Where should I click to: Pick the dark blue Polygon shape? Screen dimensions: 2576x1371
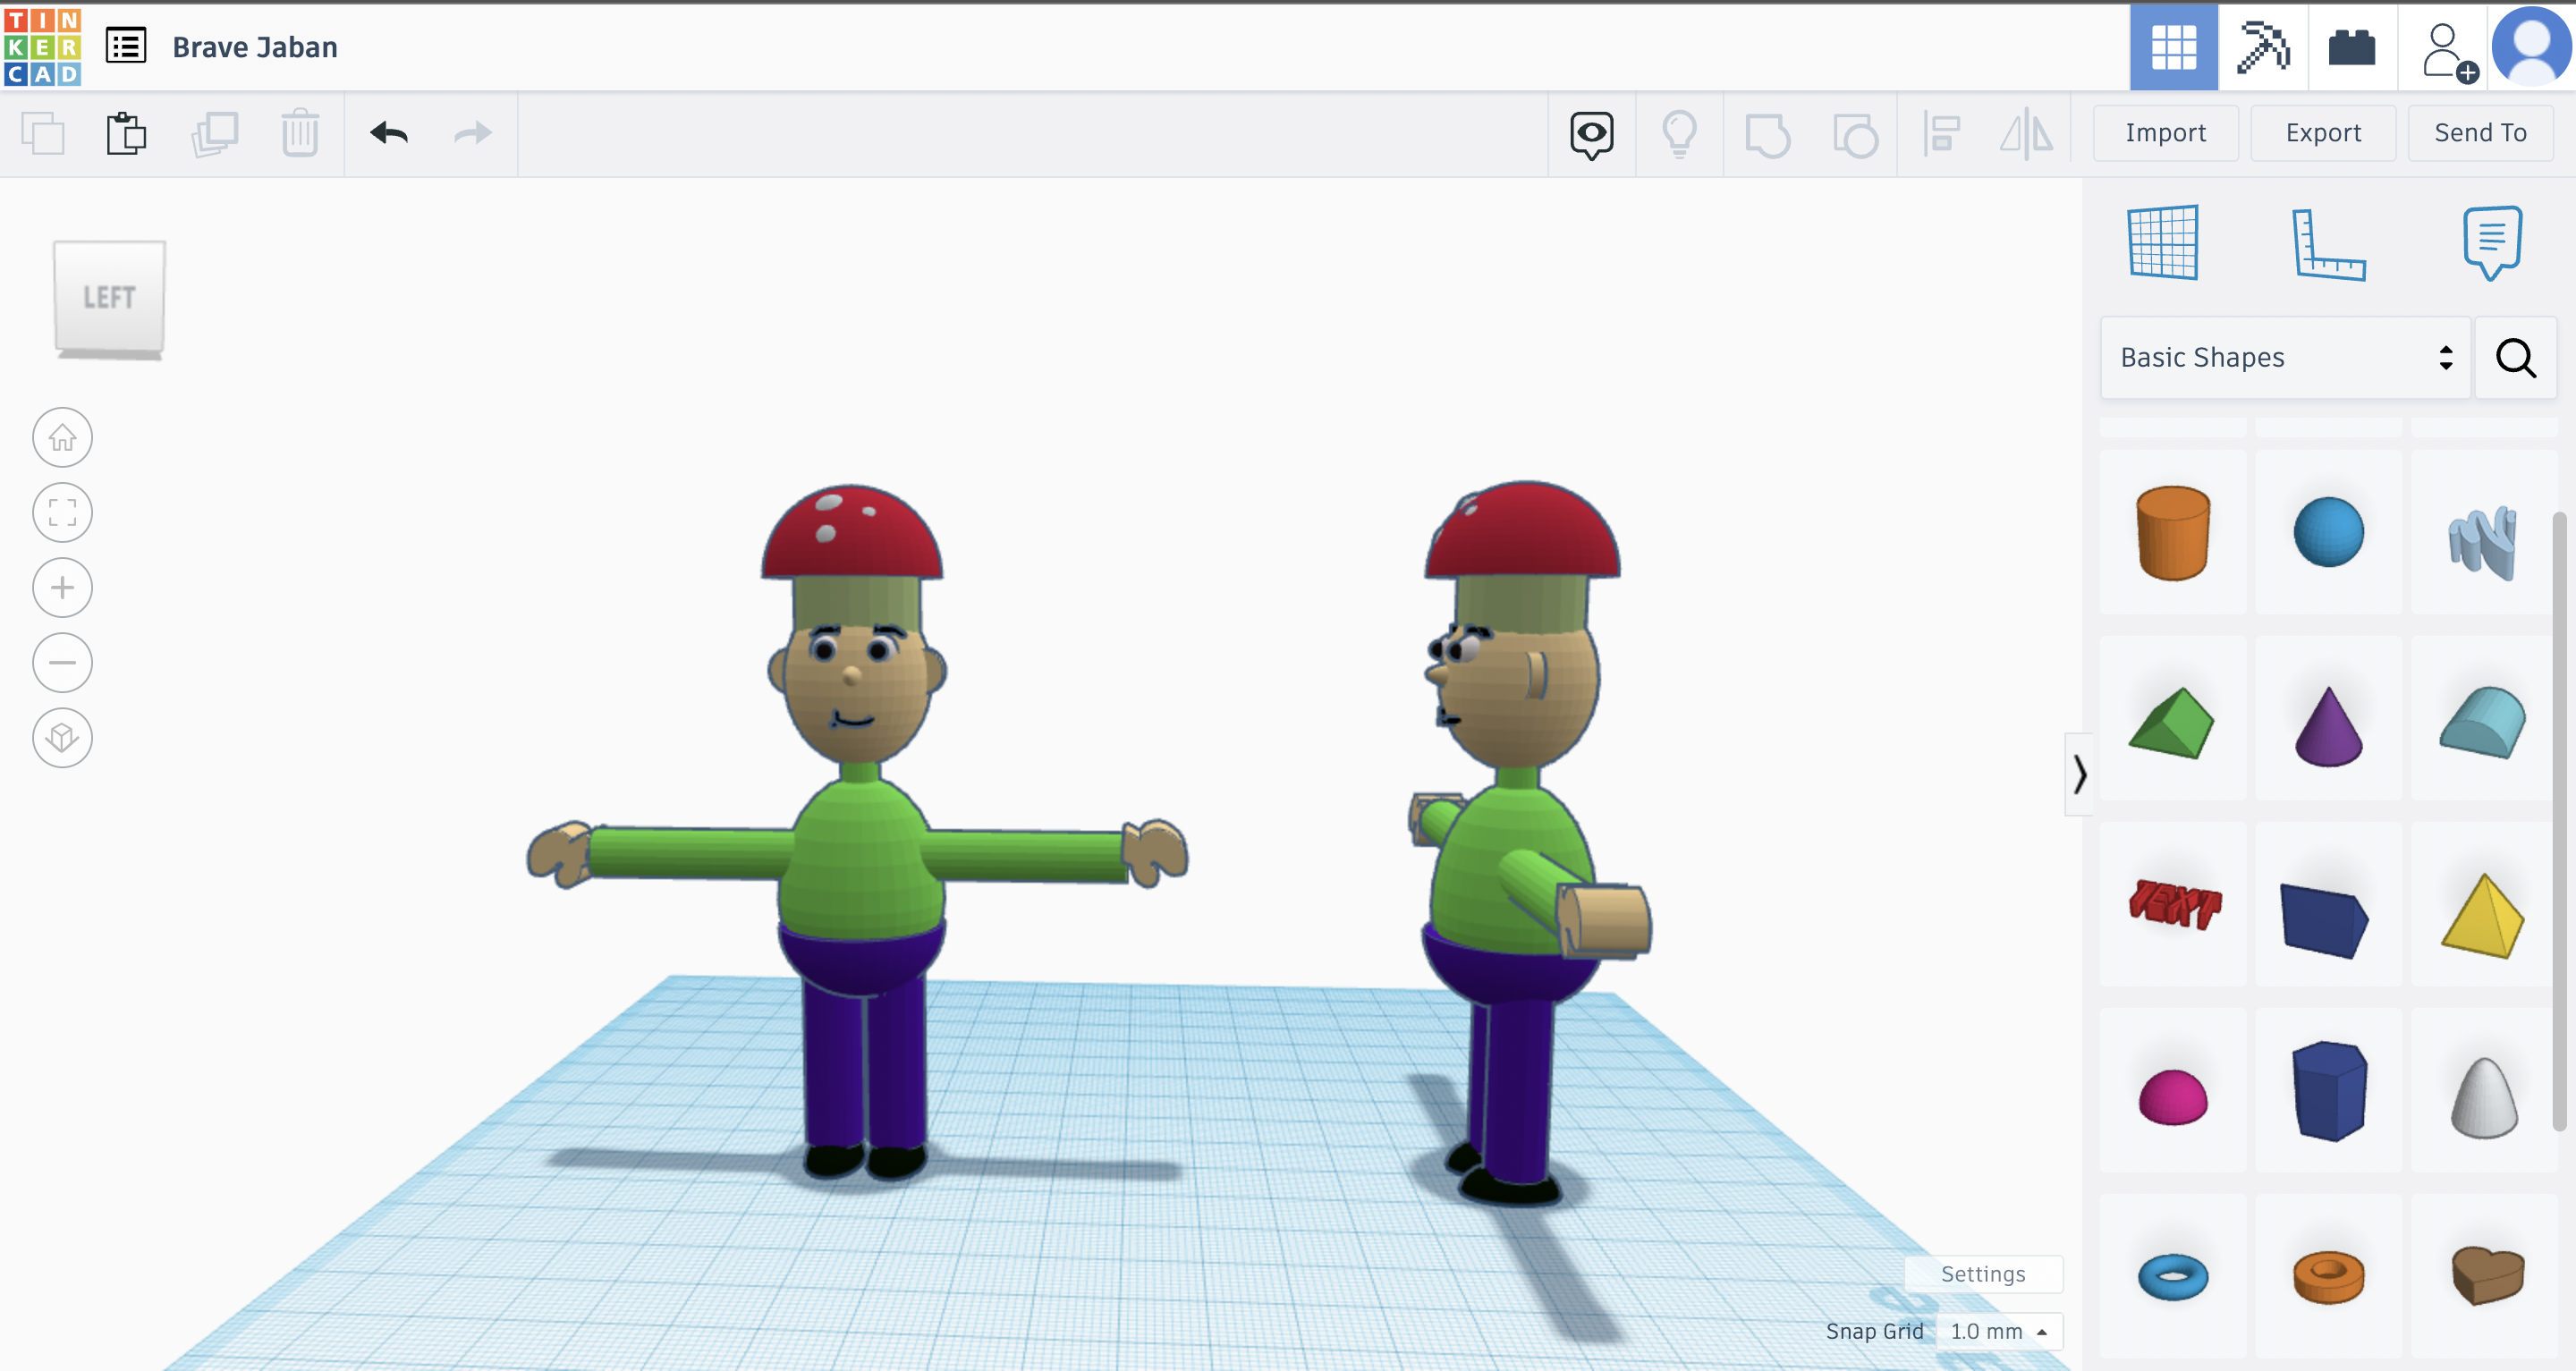2328,1091
